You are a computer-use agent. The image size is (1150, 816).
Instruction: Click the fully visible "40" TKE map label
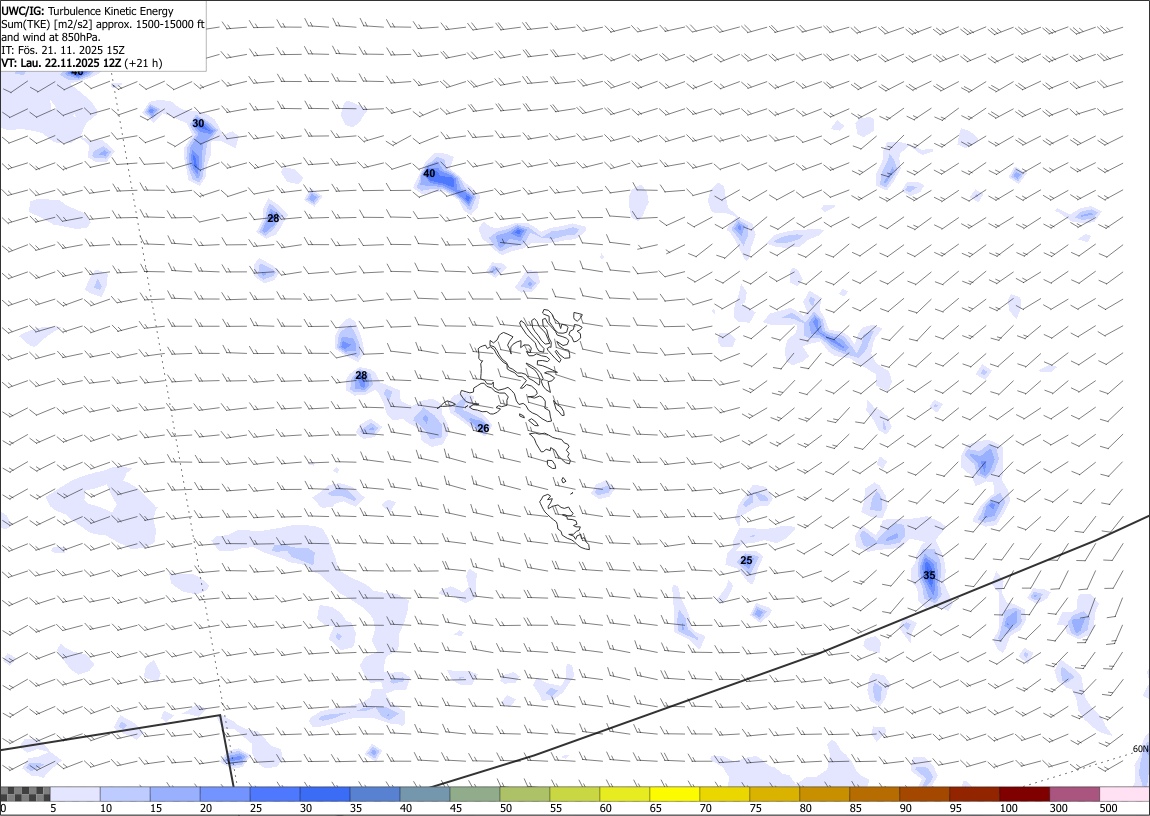pos(429,174)
